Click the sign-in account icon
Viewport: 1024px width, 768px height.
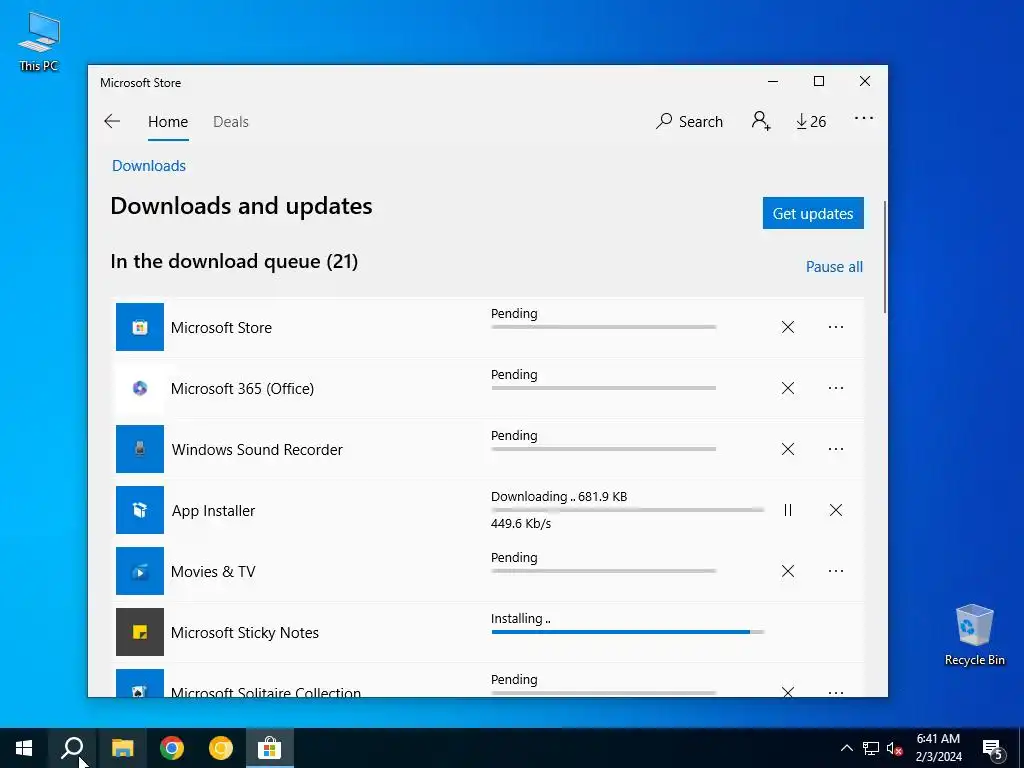(761, 121)
